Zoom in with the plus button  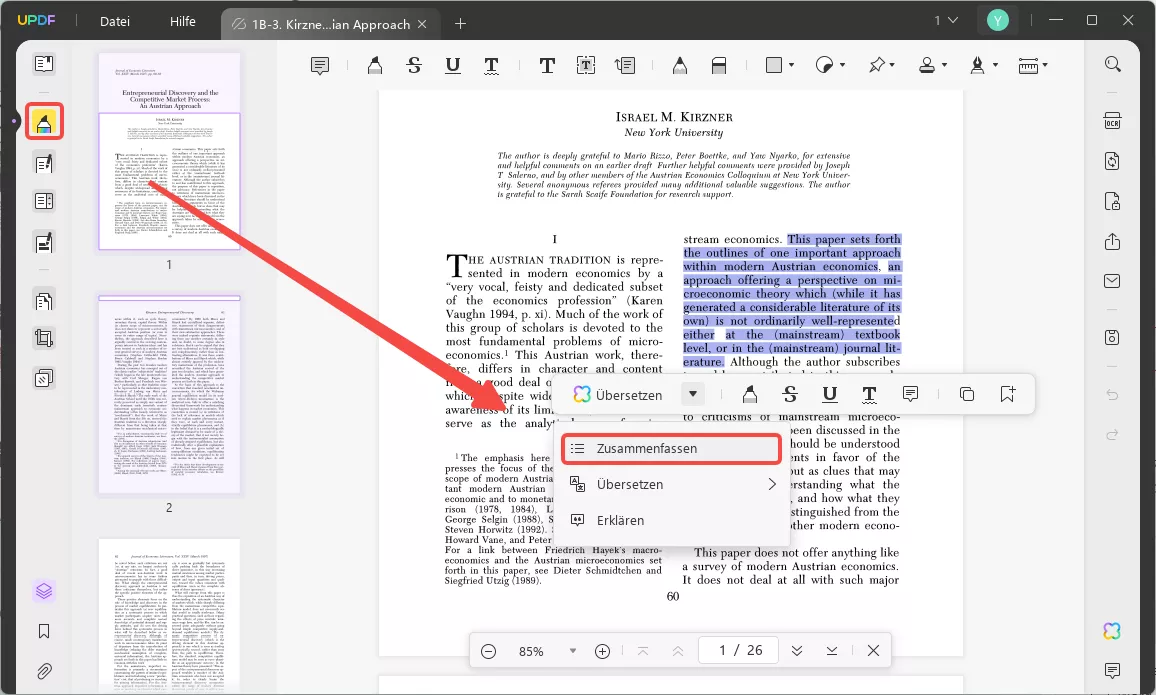[x=602, y=652]
